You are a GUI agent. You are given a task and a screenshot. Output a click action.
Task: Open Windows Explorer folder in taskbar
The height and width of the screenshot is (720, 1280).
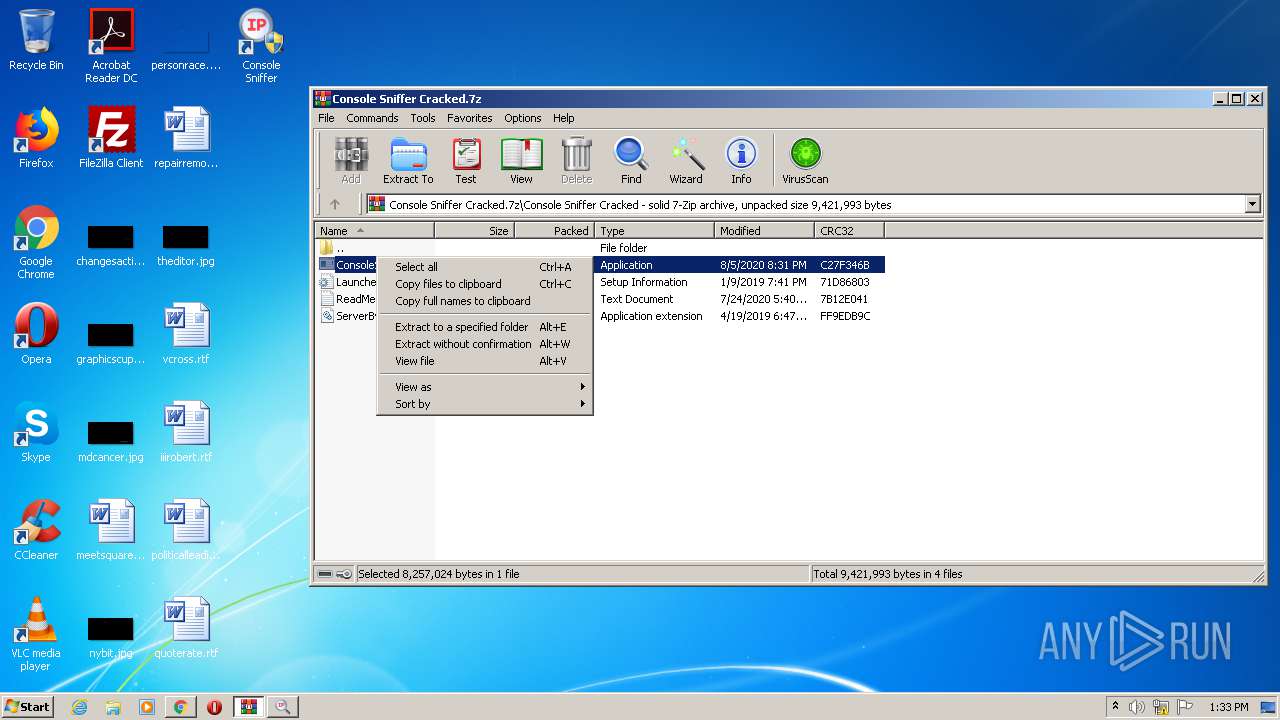pyautogui.click(x=113, y=707)
